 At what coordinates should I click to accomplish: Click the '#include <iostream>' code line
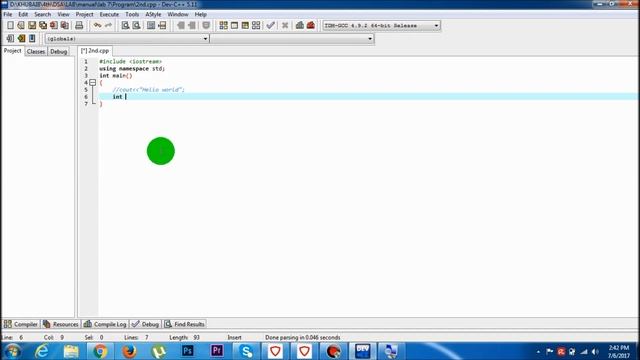click(x=131, y=62)
